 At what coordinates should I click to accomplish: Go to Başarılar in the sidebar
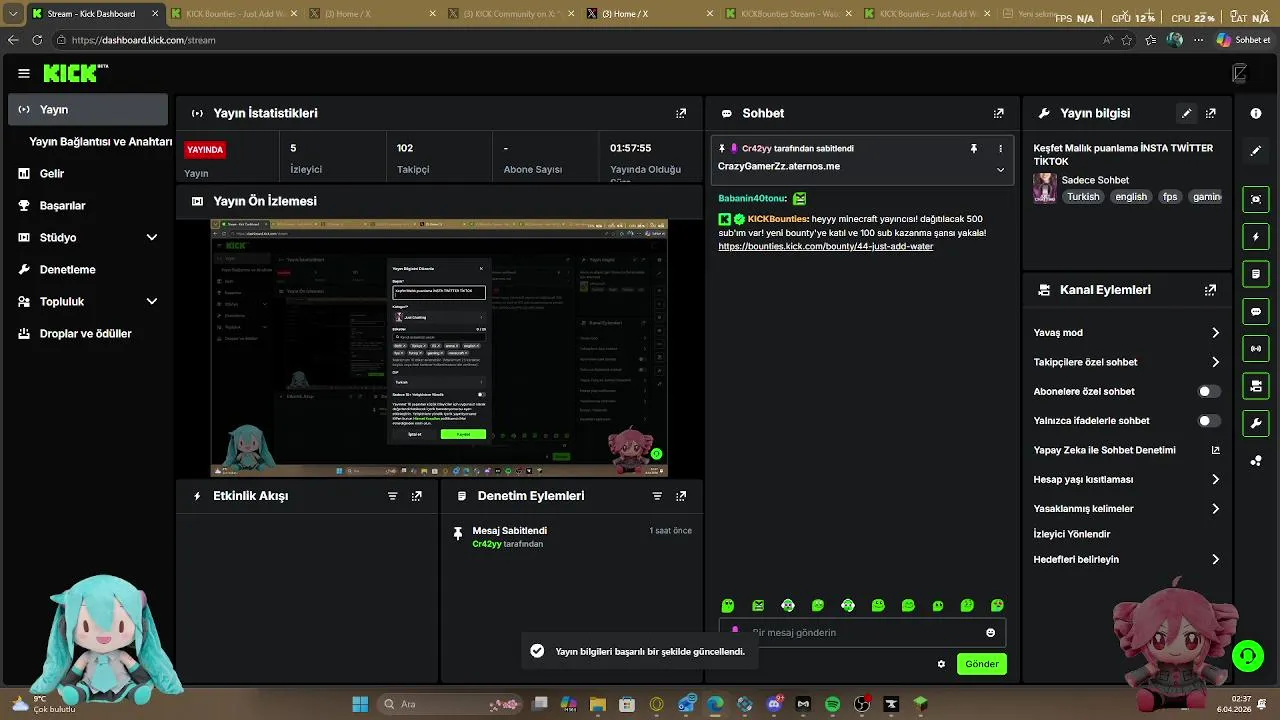coord(88,206)
